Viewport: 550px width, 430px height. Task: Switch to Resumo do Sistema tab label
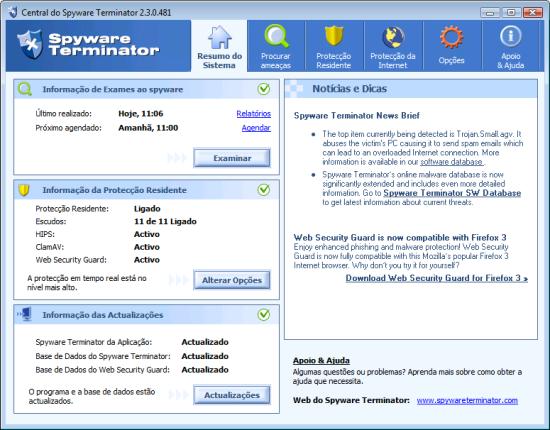(220, 61)
